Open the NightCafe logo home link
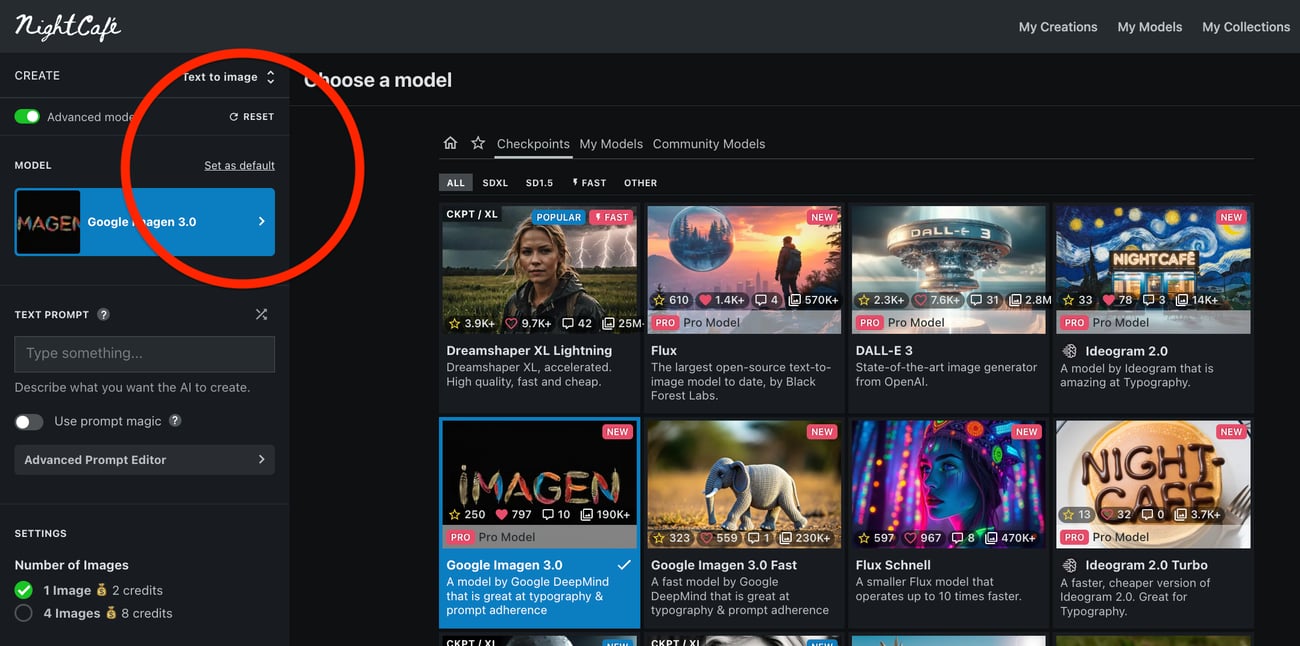Viewport: 1300px width, 646px height. pos(67,26)
